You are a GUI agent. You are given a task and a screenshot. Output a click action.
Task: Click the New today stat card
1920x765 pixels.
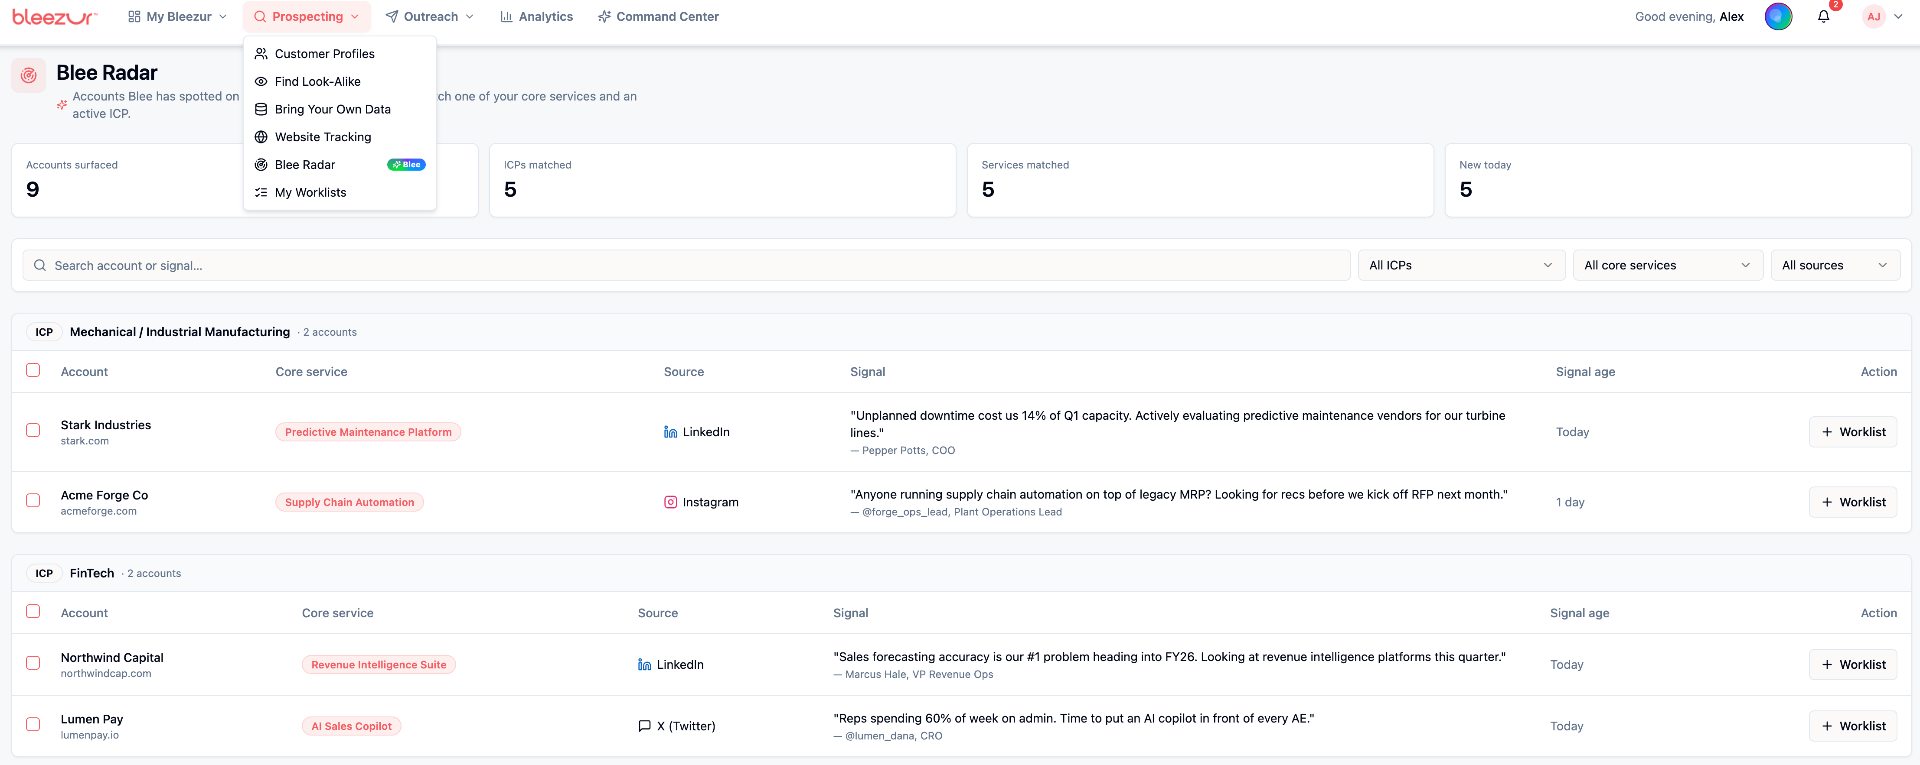coord(1677,180)
